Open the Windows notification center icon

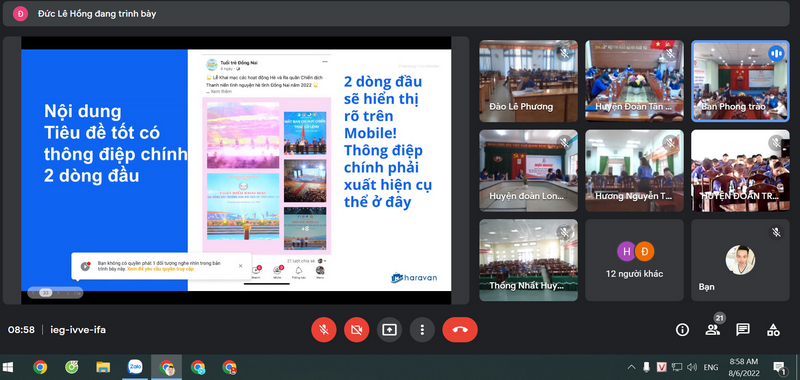[779, 367]
